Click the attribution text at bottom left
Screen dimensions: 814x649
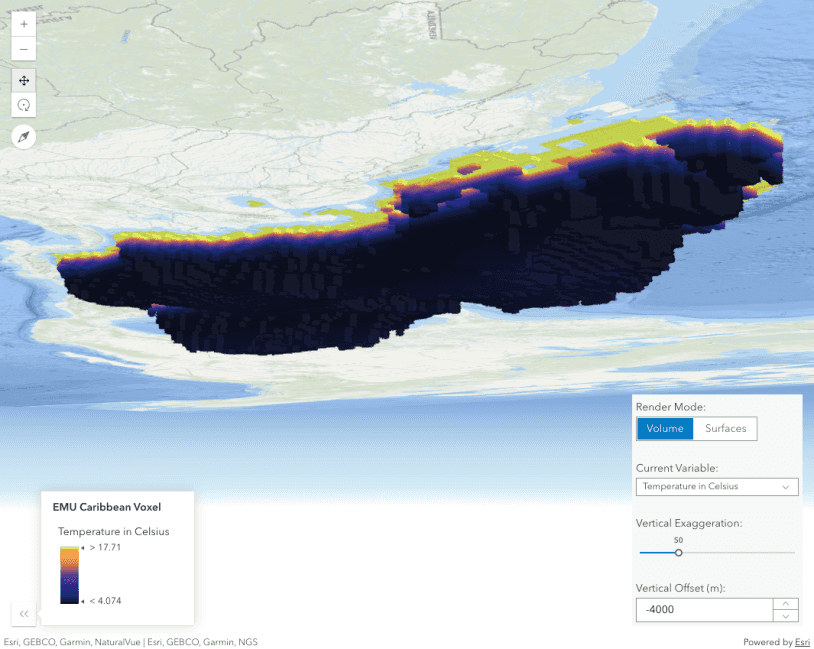[x=130, y=642]
